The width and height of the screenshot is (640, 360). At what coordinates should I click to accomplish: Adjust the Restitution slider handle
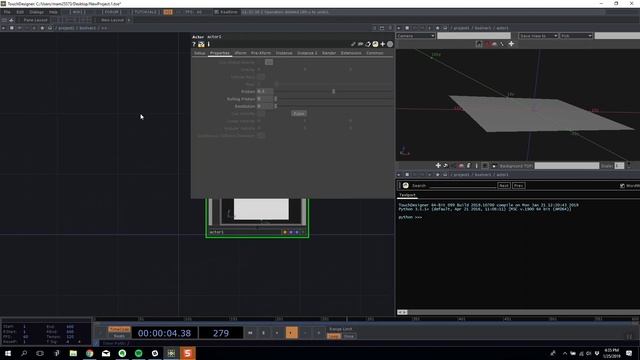276,106
